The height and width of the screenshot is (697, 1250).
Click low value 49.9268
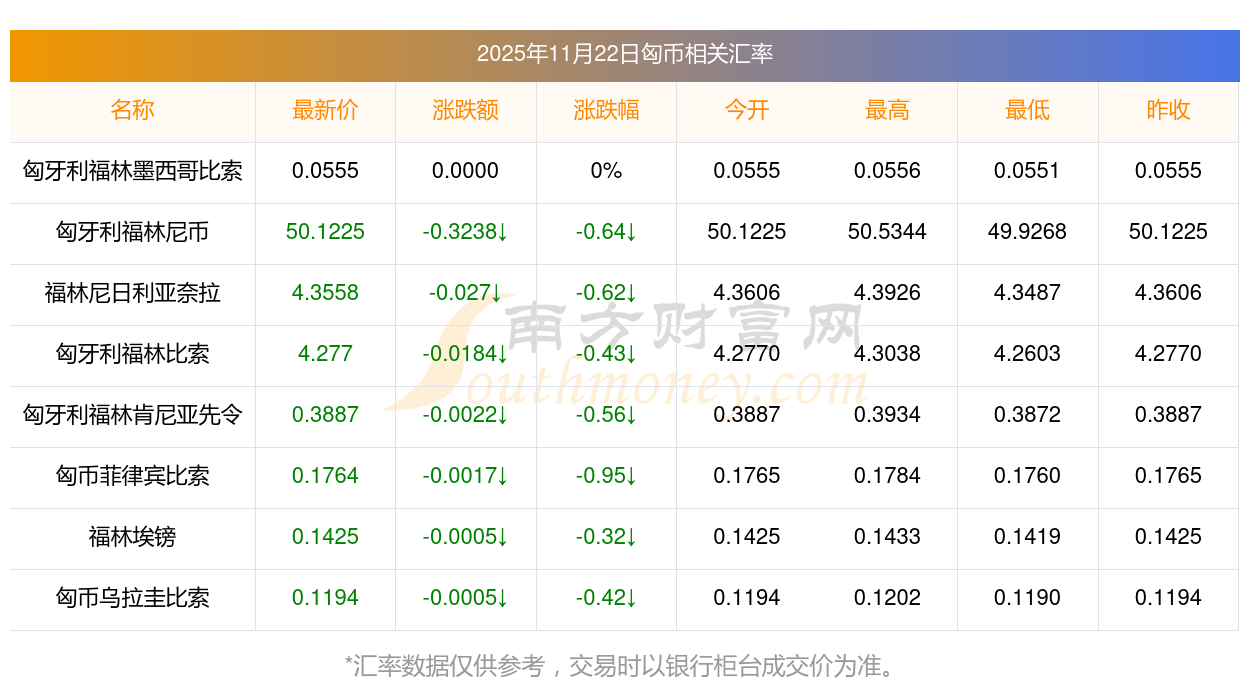coord(1028,232)
